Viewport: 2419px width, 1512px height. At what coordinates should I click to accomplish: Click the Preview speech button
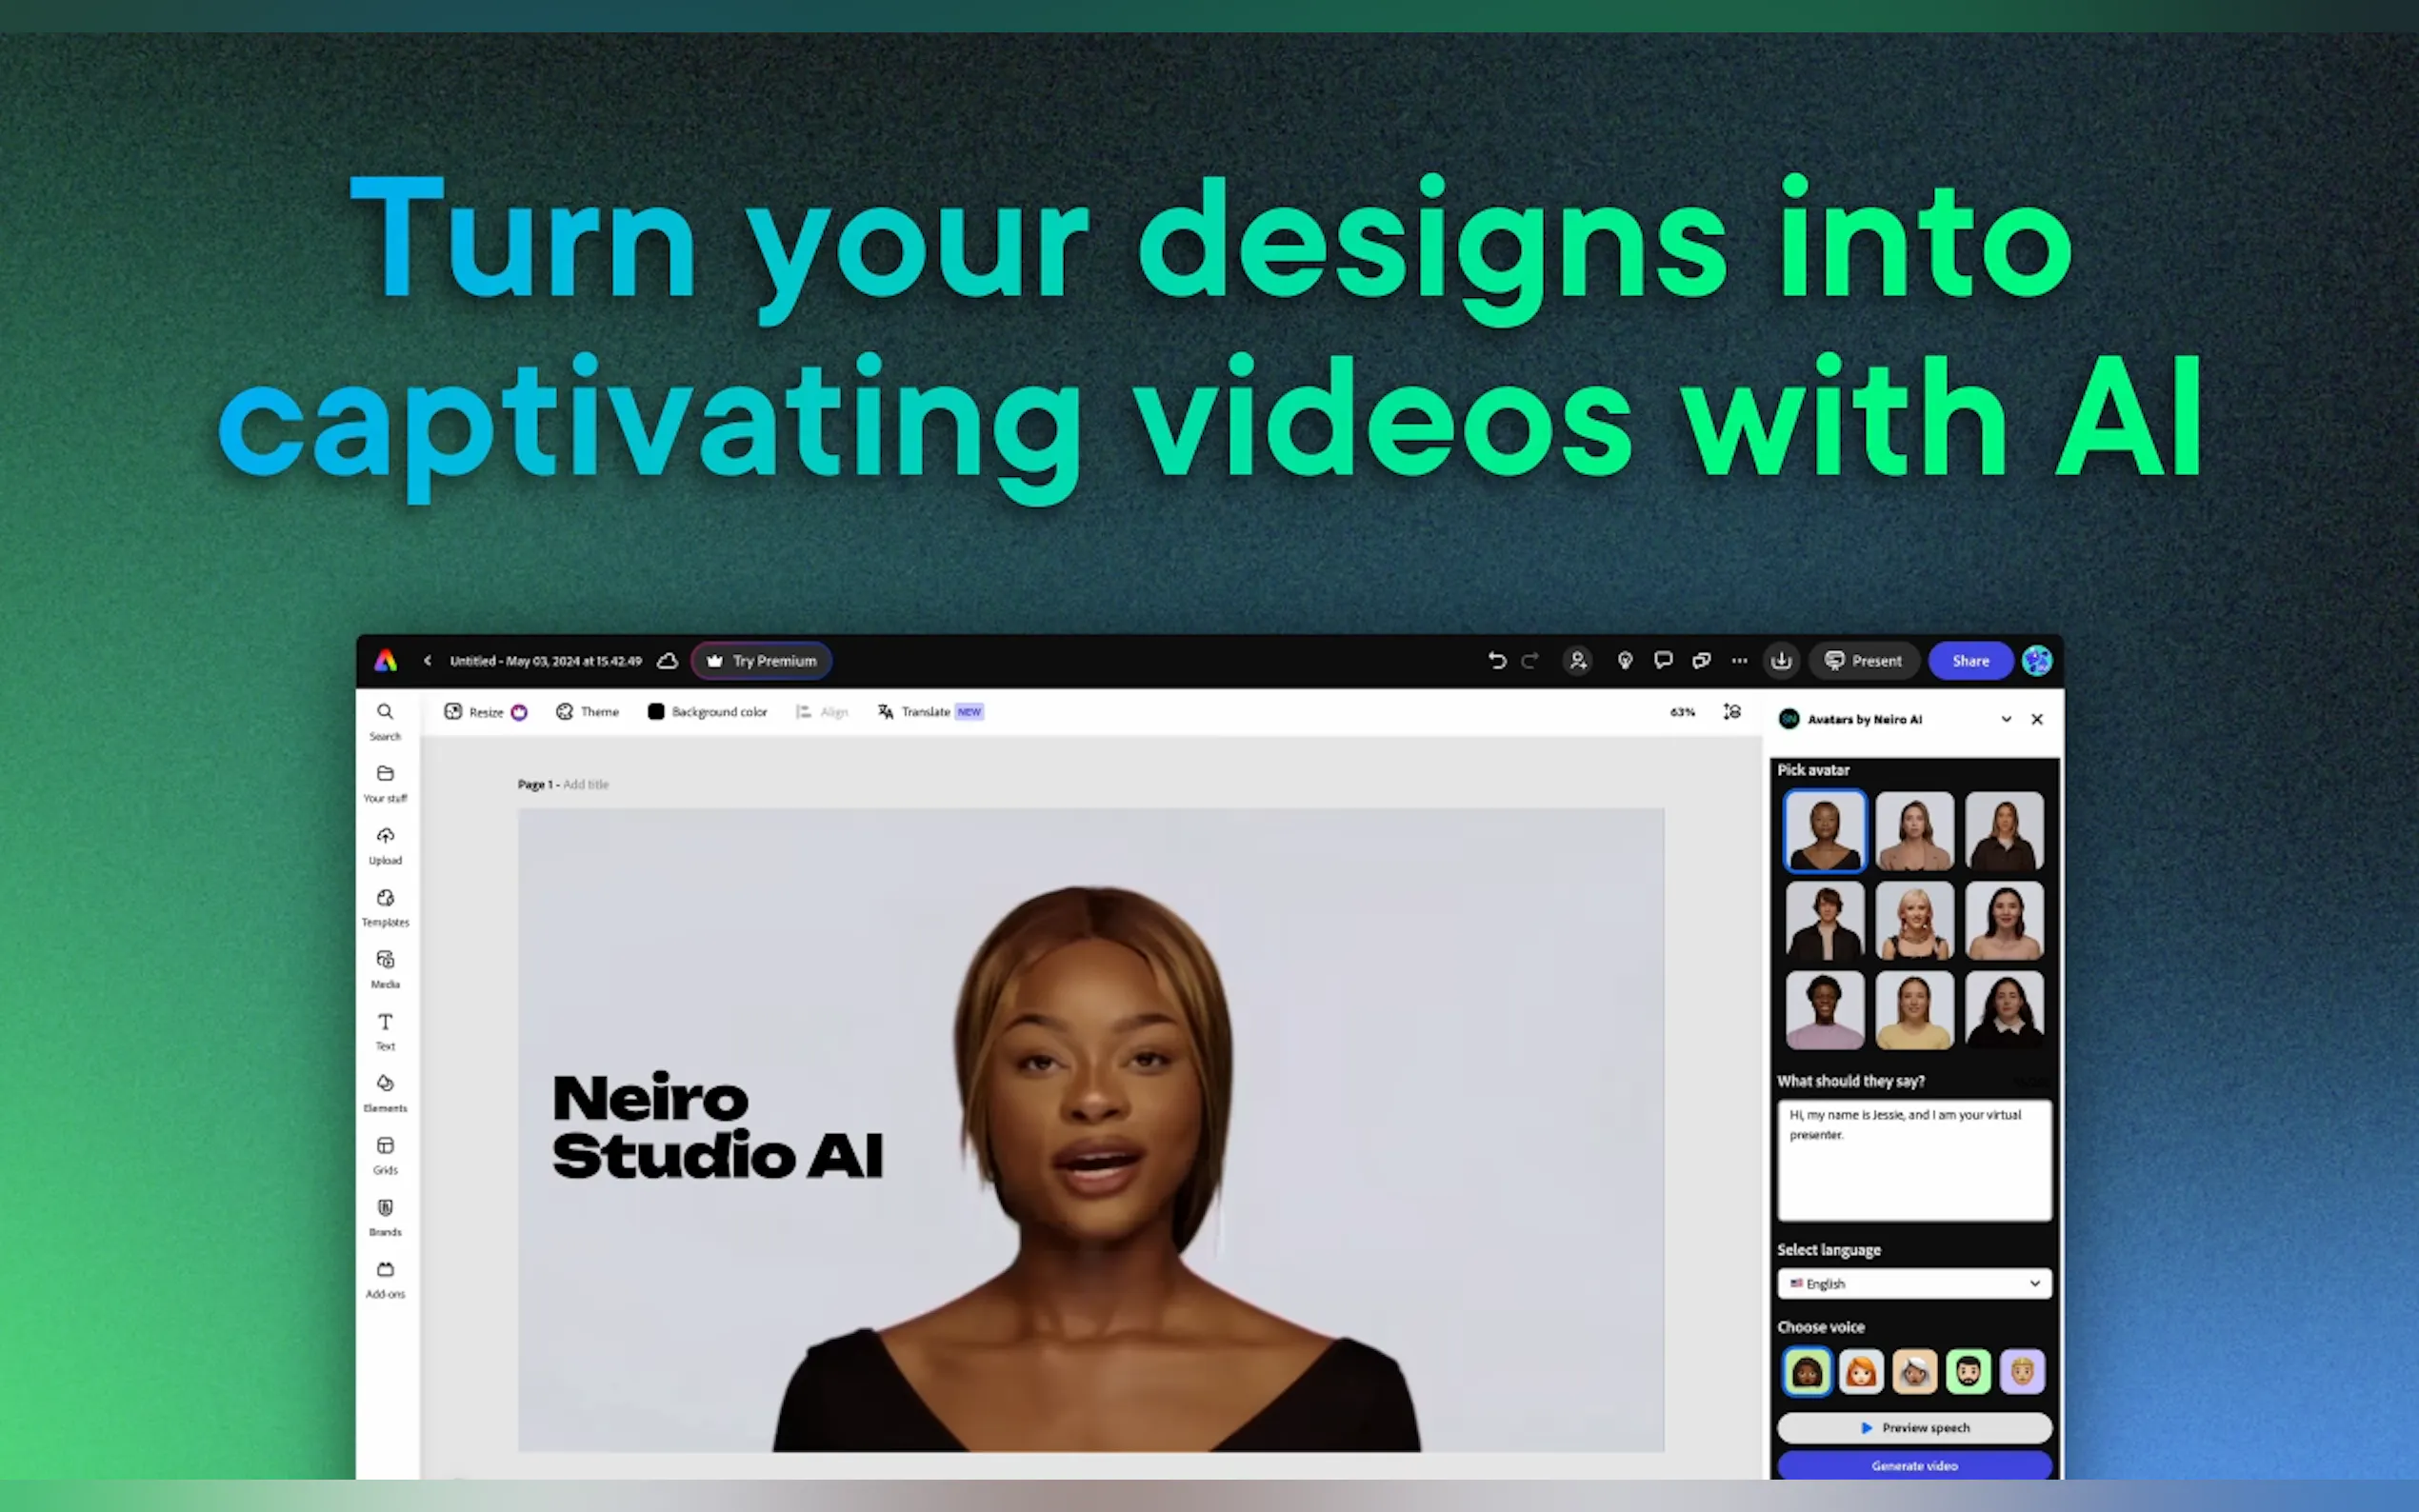[x=1914, y=1428]
